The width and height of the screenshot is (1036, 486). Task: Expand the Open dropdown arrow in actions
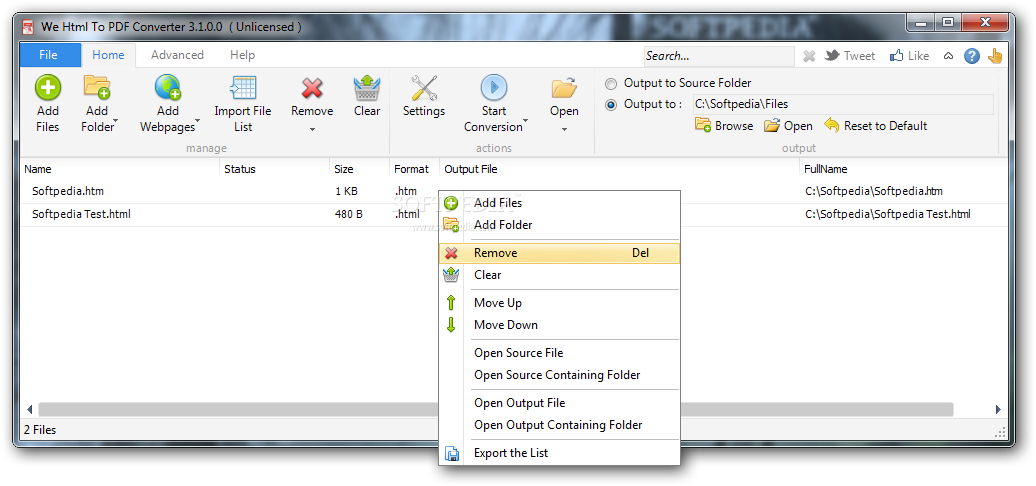pyautogui.click(x=564, y=129)
